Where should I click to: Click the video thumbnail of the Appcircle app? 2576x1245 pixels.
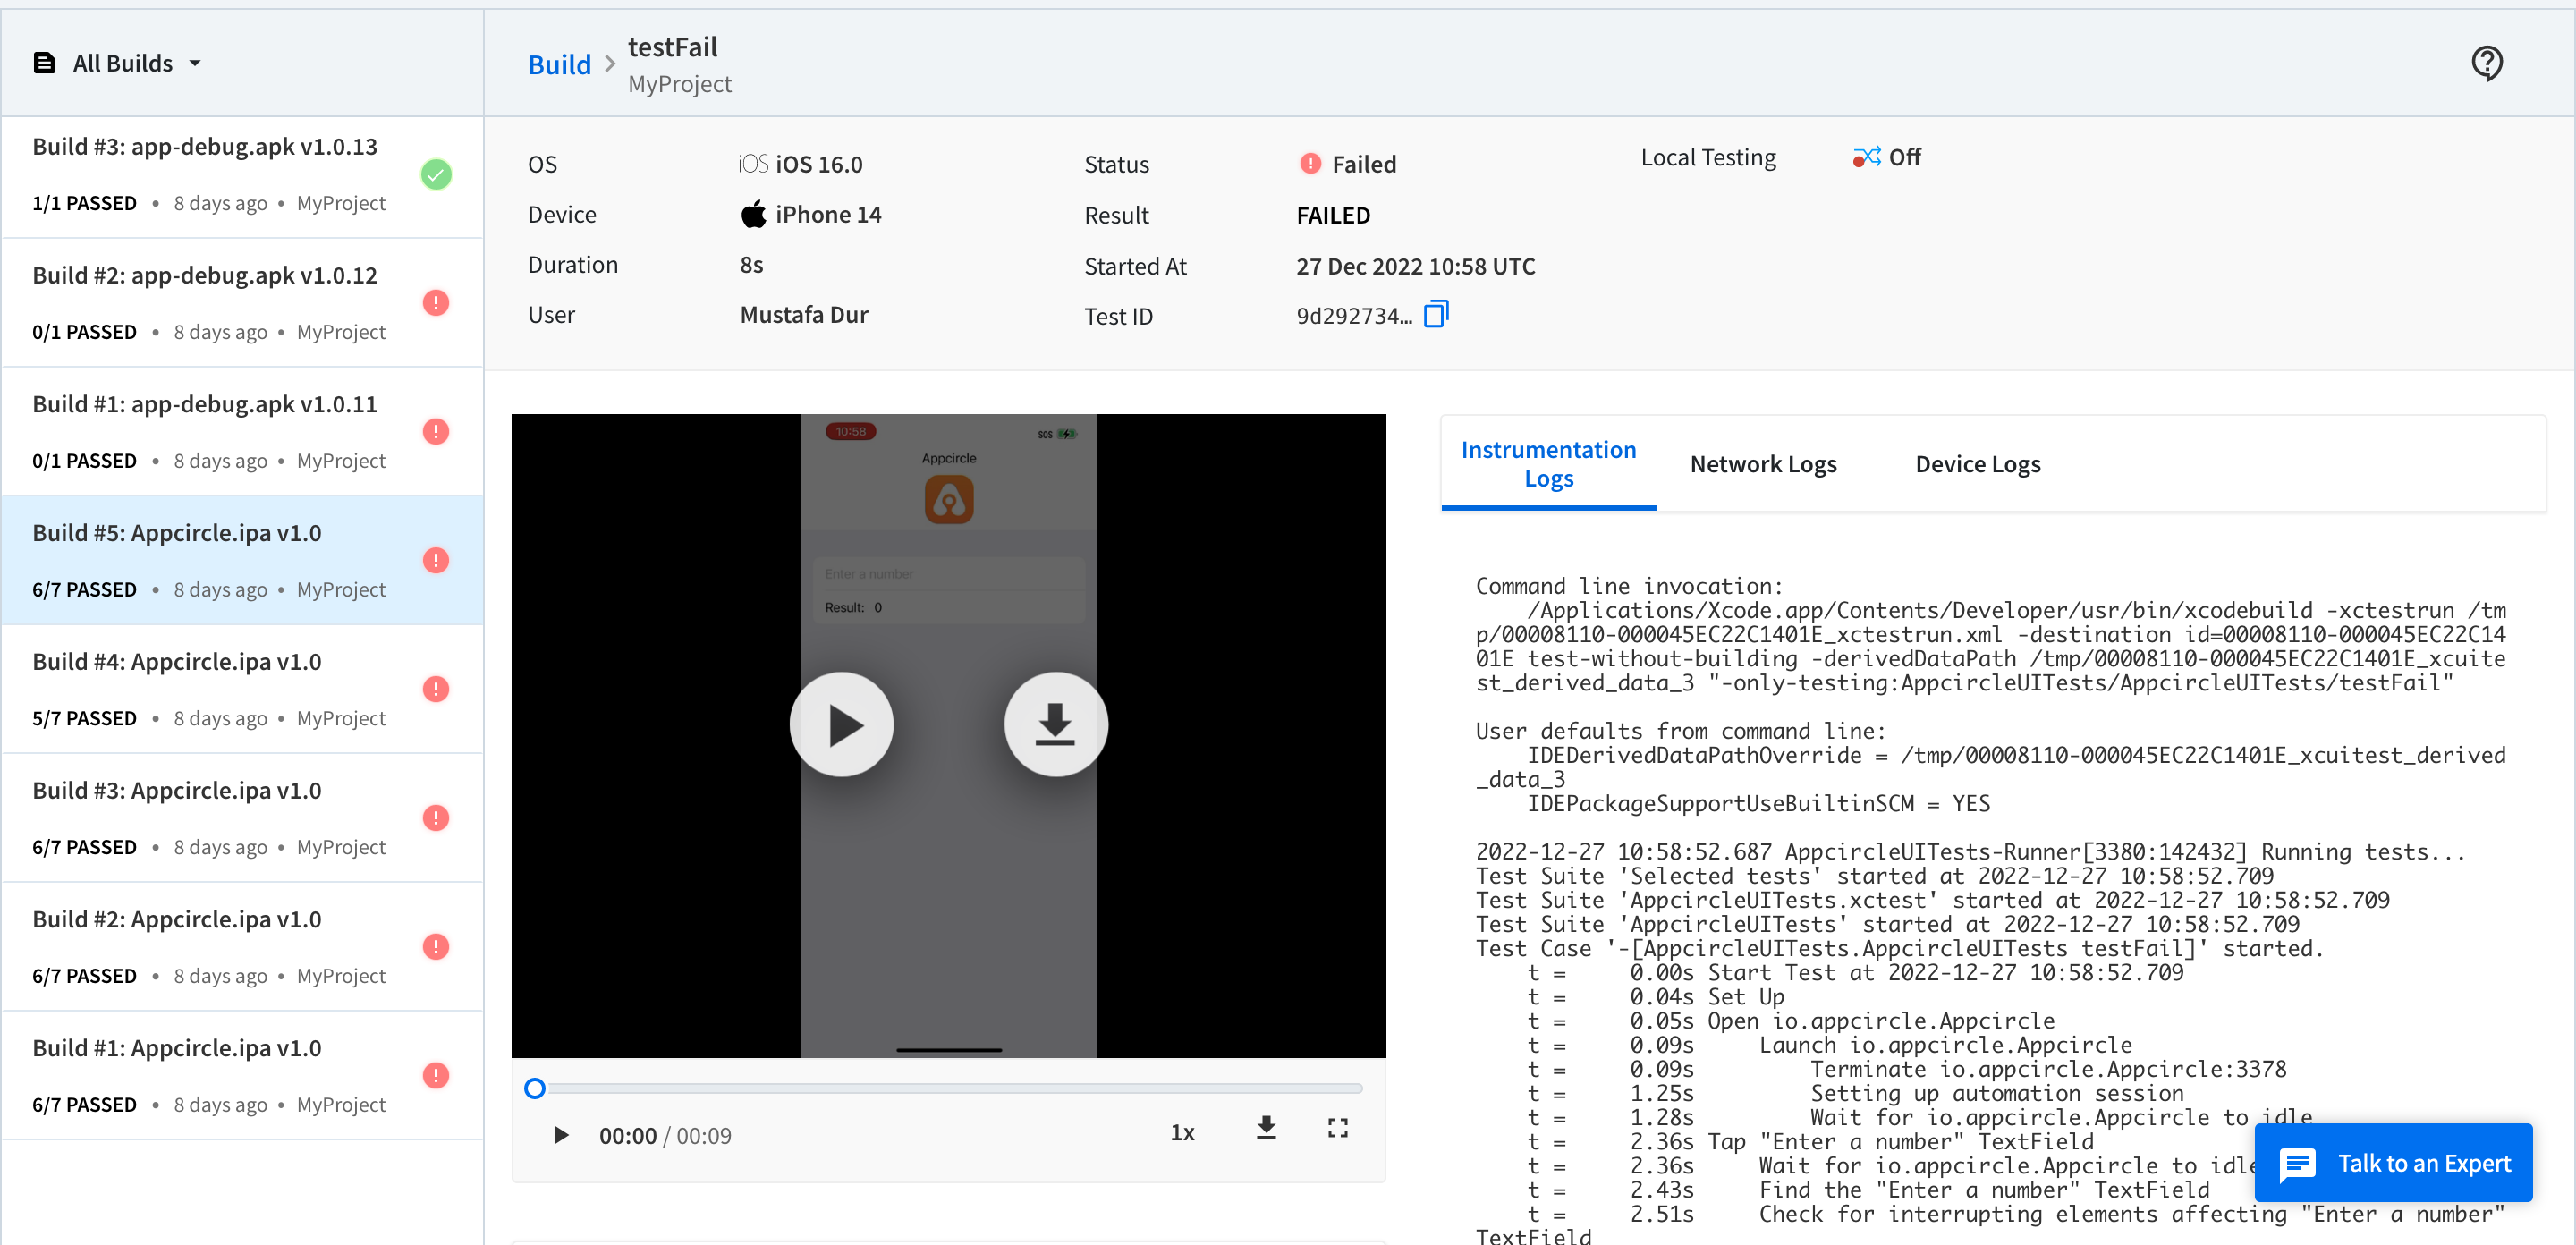(x=948, y=735)
